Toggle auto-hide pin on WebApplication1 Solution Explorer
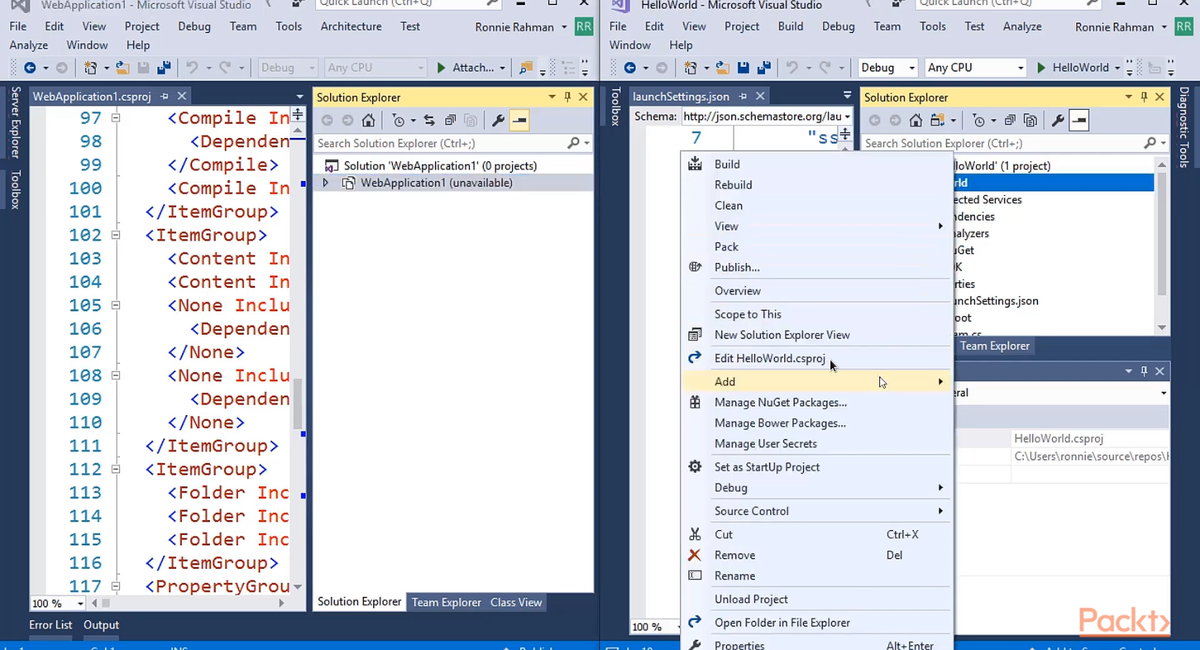 (568, 97)
